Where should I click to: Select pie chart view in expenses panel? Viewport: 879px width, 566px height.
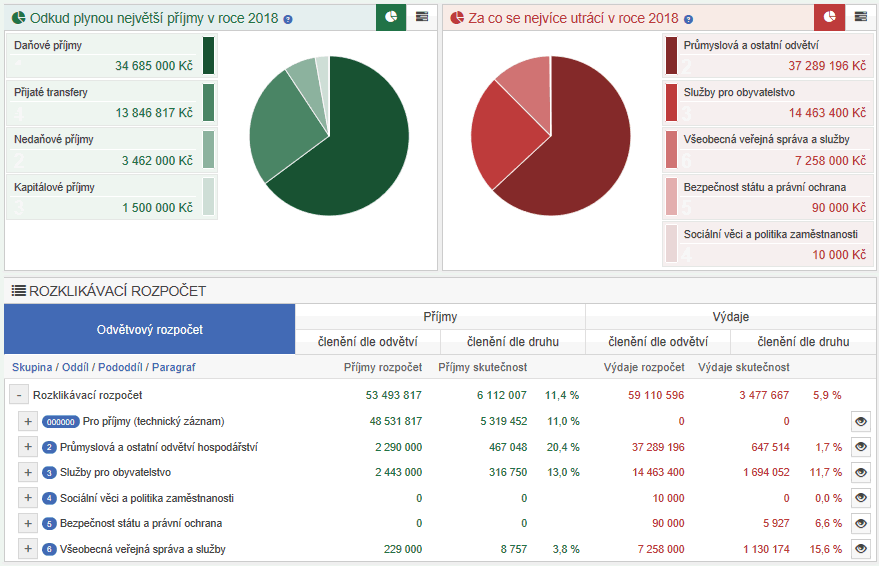(829, 17)
